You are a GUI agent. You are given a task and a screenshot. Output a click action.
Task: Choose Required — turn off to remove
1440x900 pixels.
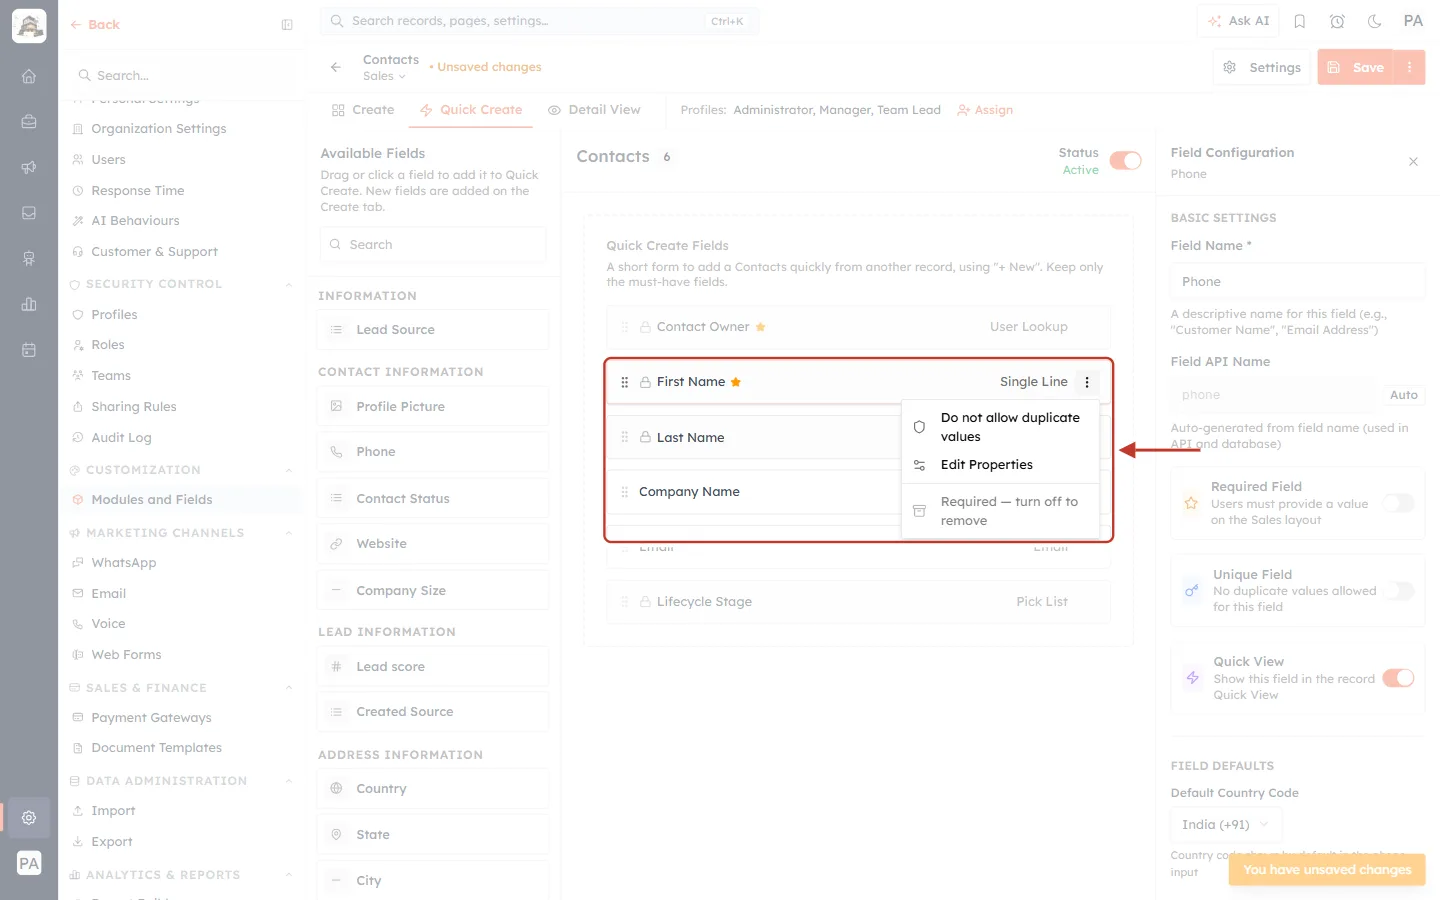[x=1000, y=511]
